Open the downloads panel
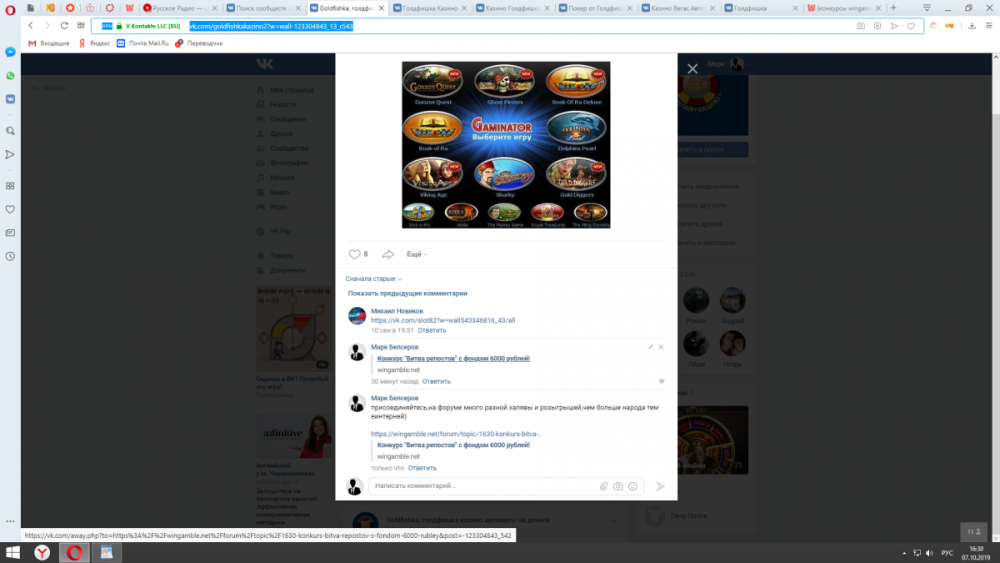 point(972,26)
